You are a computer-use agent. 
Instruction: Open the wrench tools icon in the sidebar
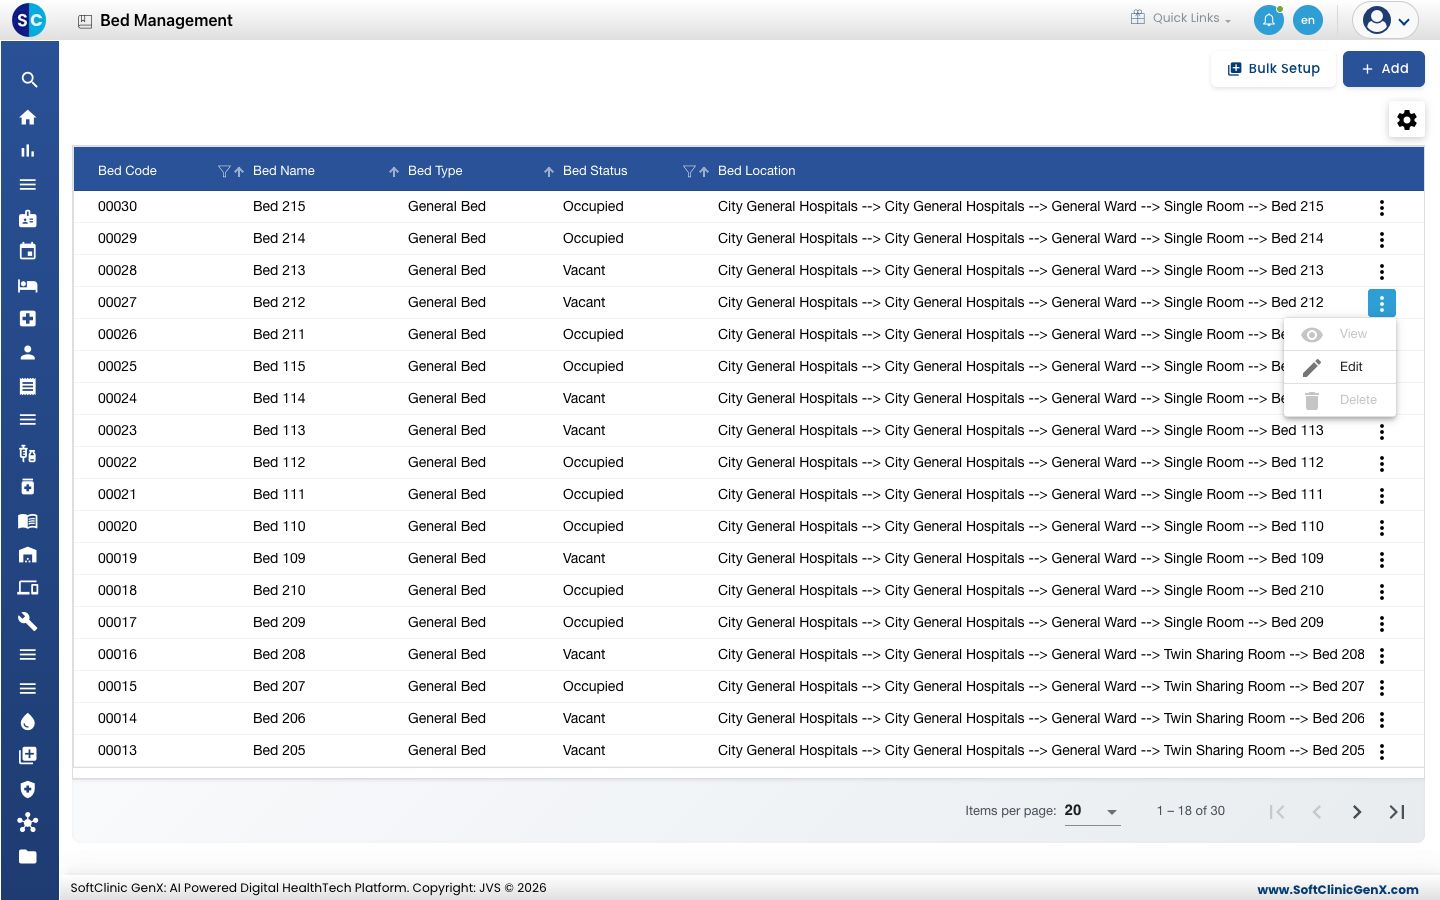28,621
